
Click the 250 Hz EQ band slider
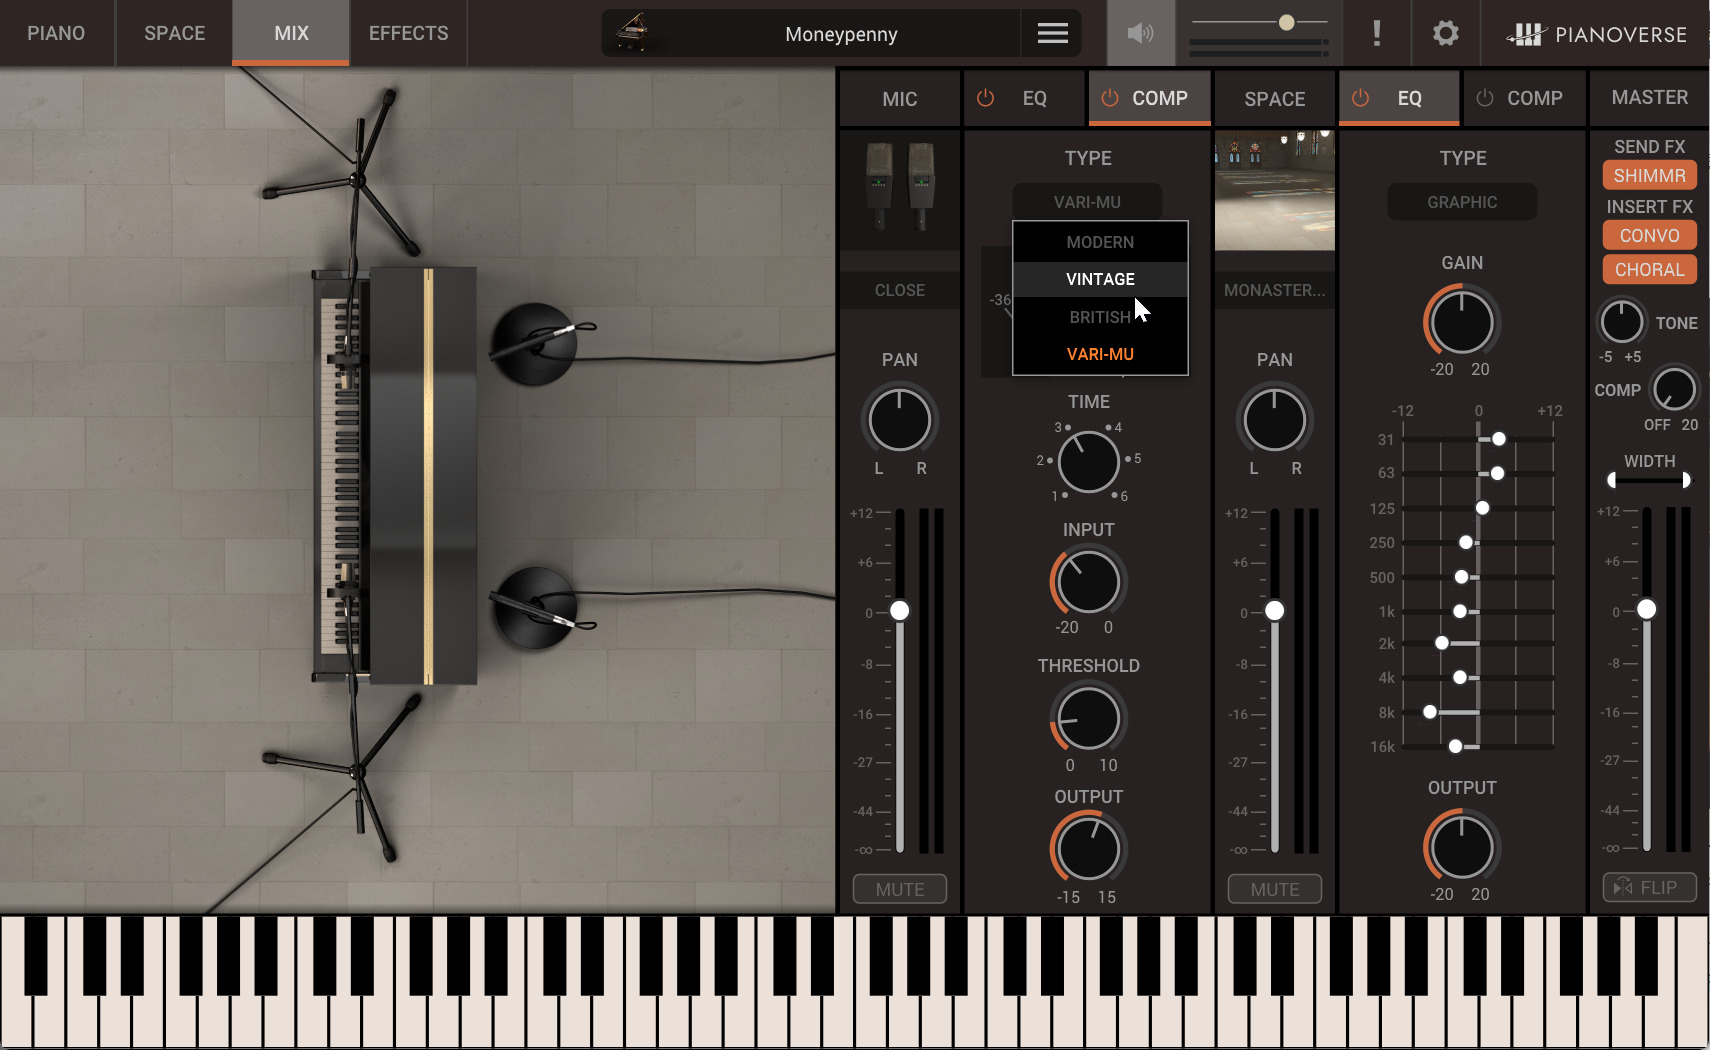coord(1466,542)
